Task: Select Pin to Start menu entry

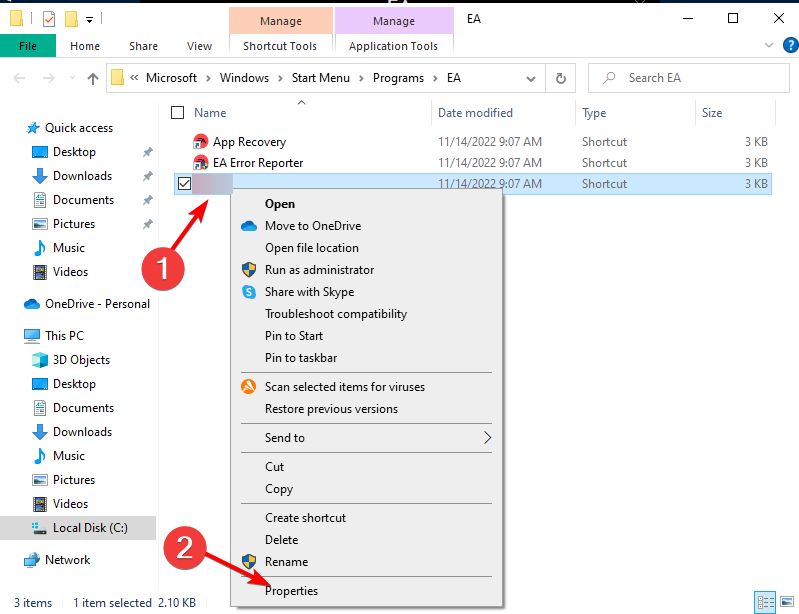Action: click(x=294, y=336)
